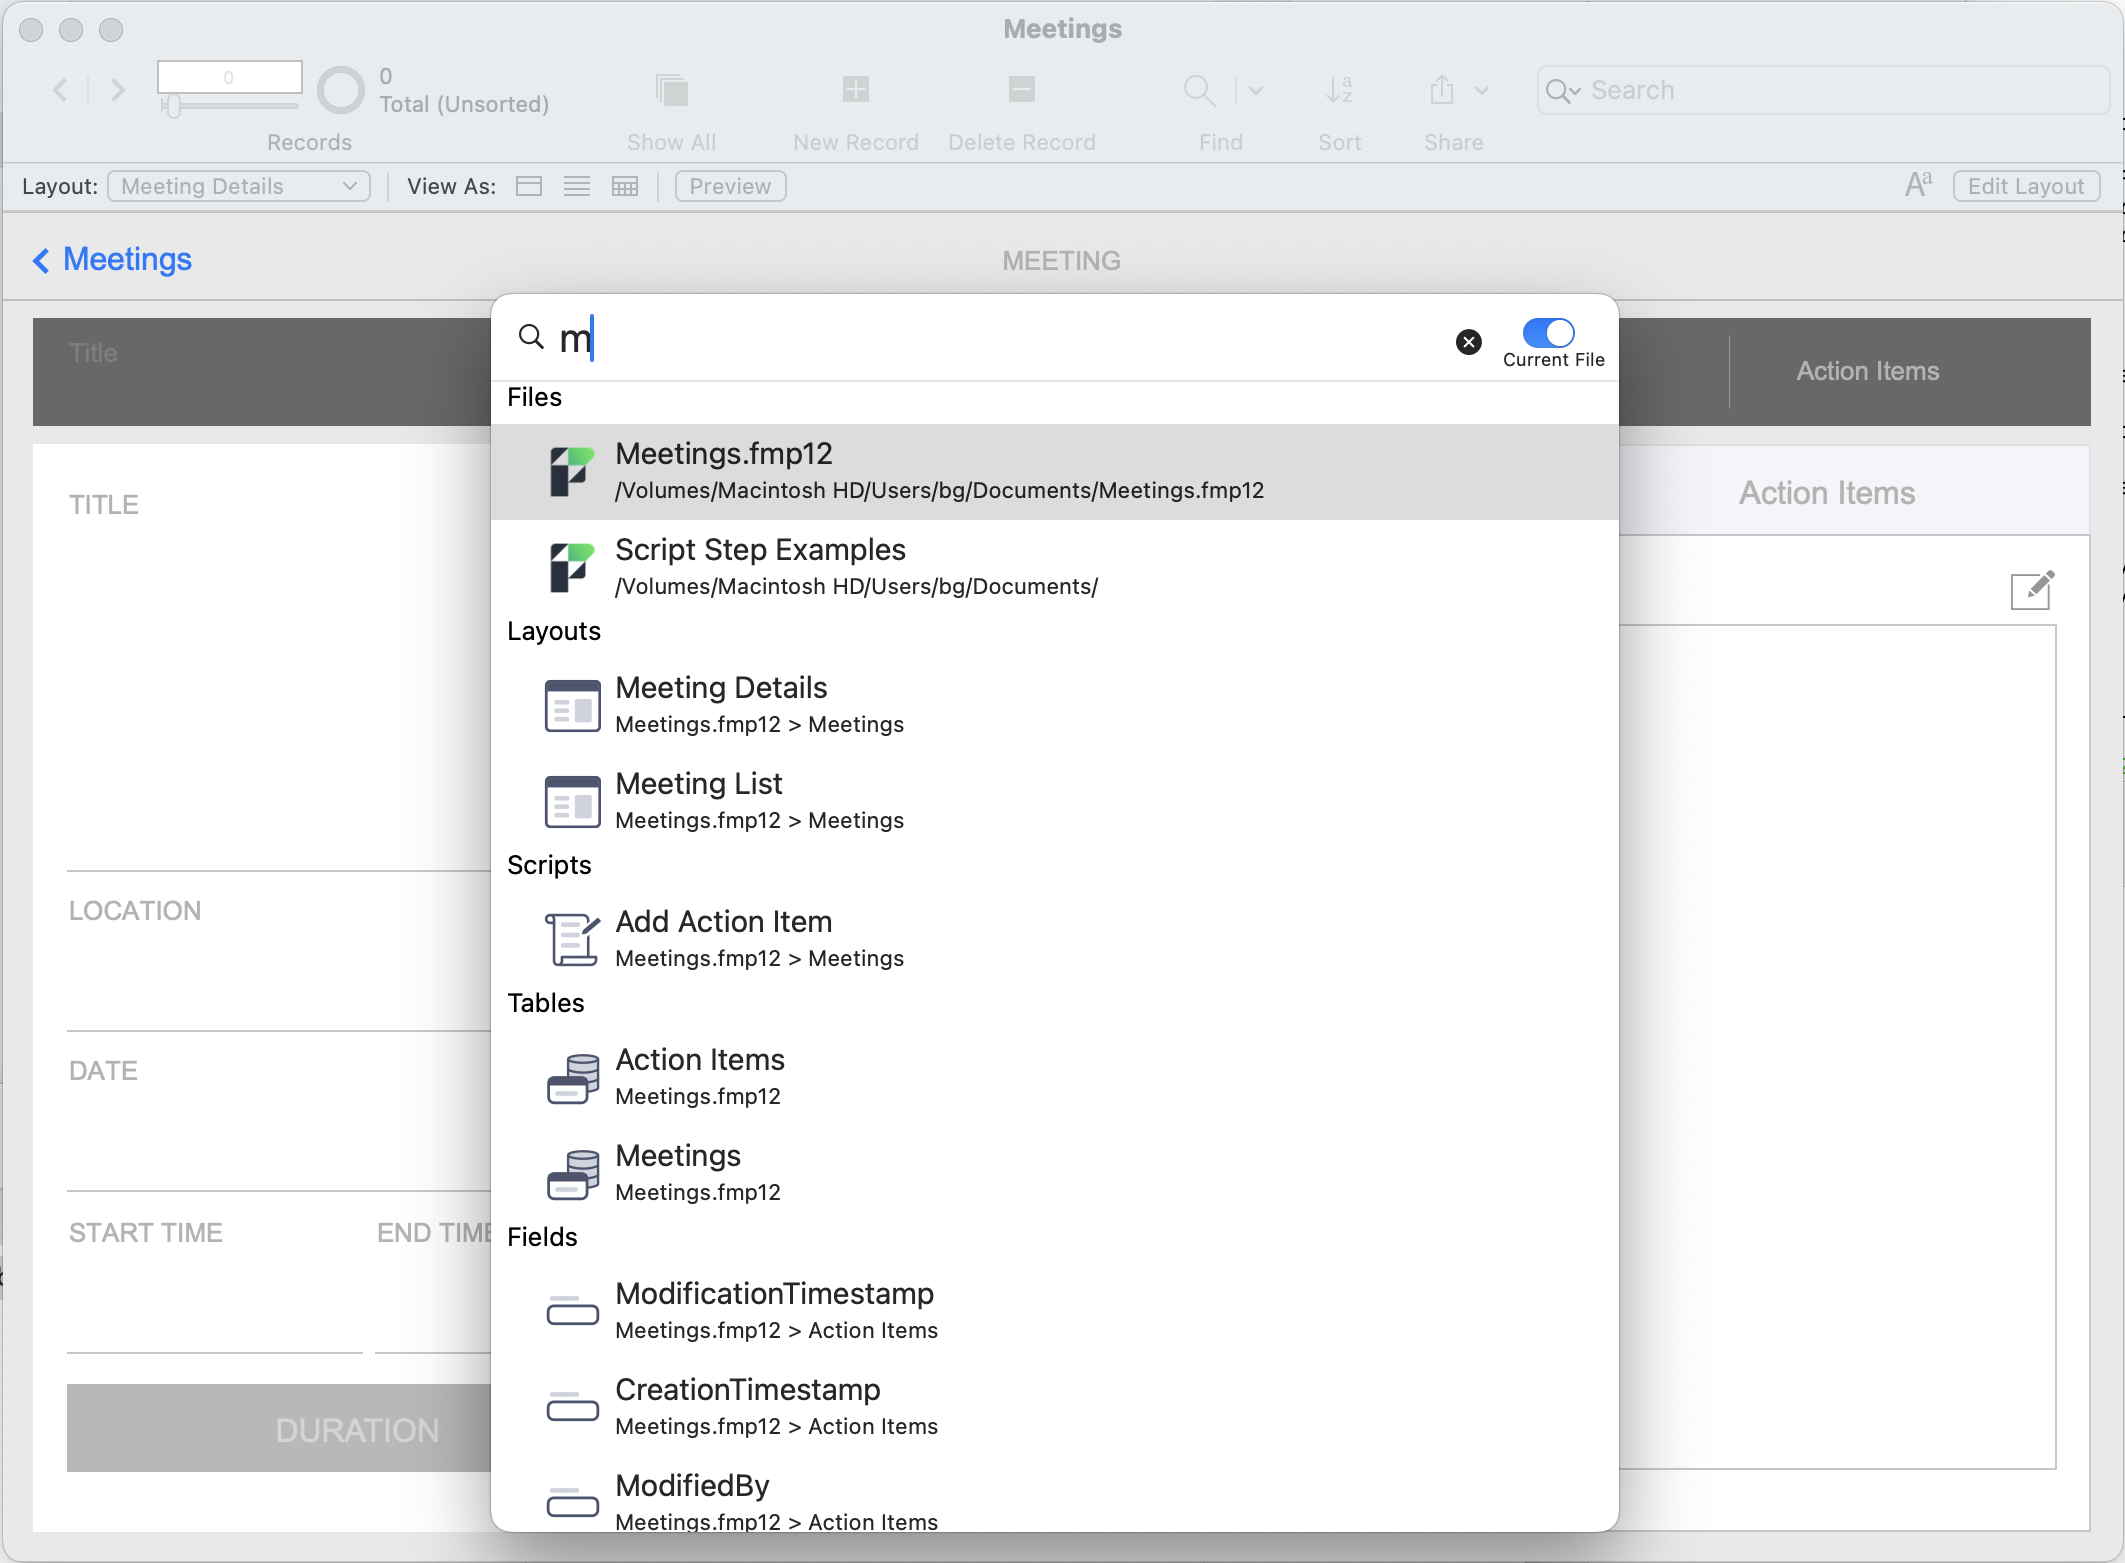Screen dimensions: 2125x1563
Task: Click the edit pencil icon in Action Items
Action: coord(2031,590)
